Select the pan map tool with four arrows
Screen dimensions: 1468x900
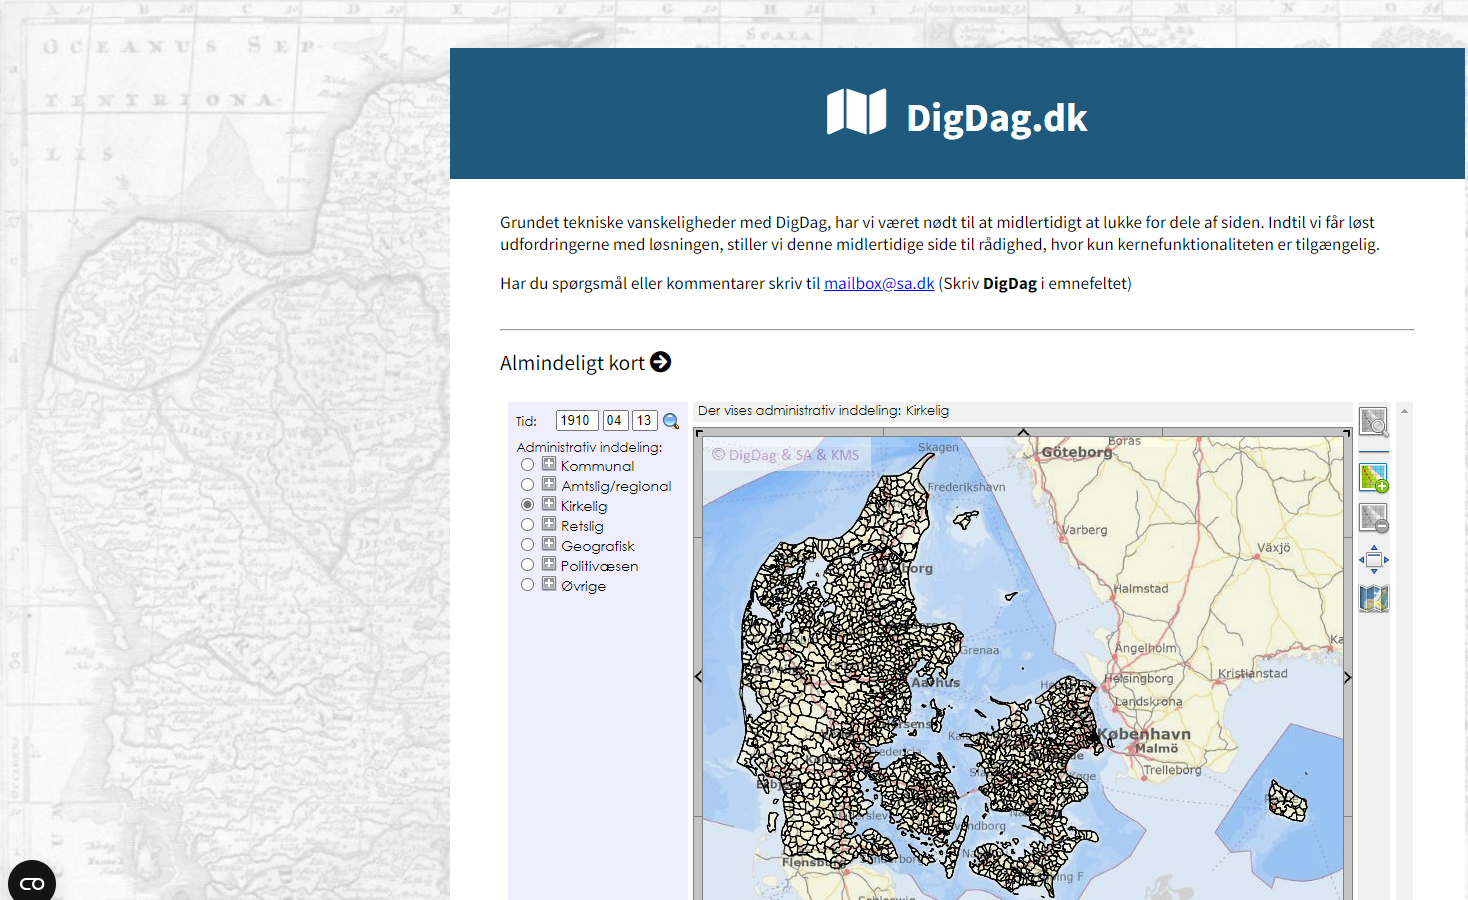1374,559
